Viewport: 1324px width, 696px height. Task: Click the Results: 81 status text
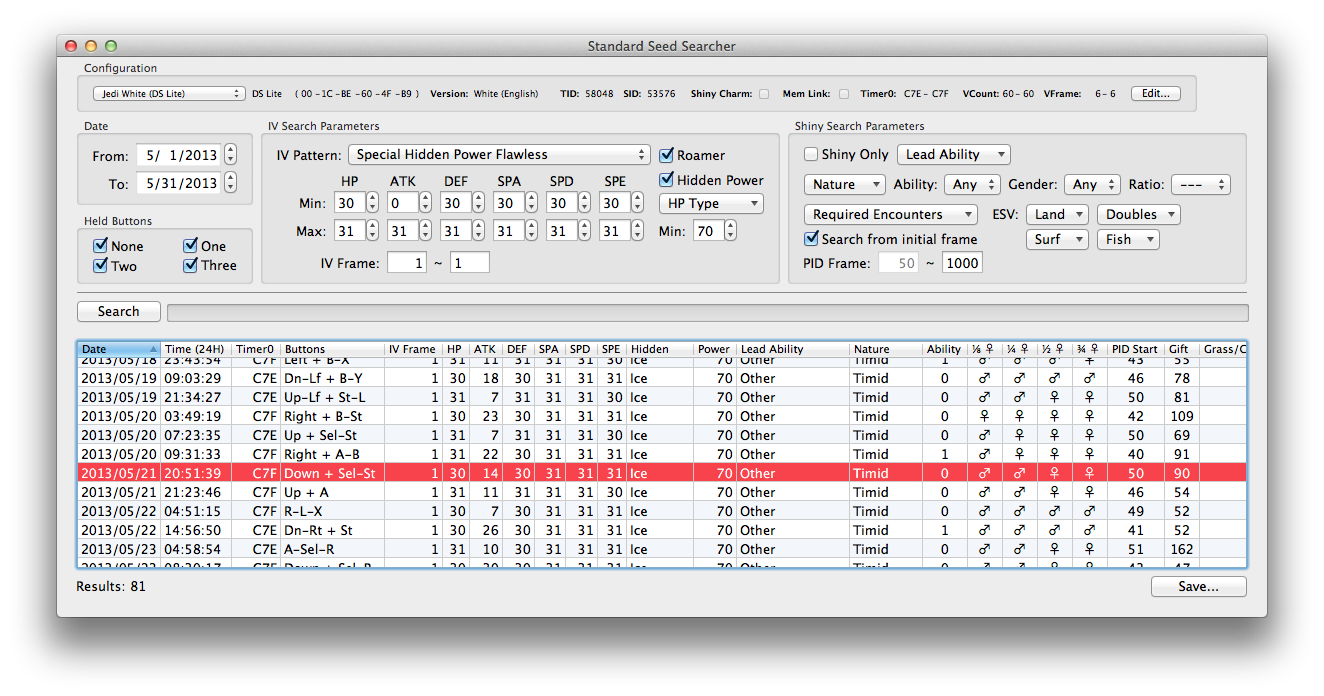tap(111, 586)
